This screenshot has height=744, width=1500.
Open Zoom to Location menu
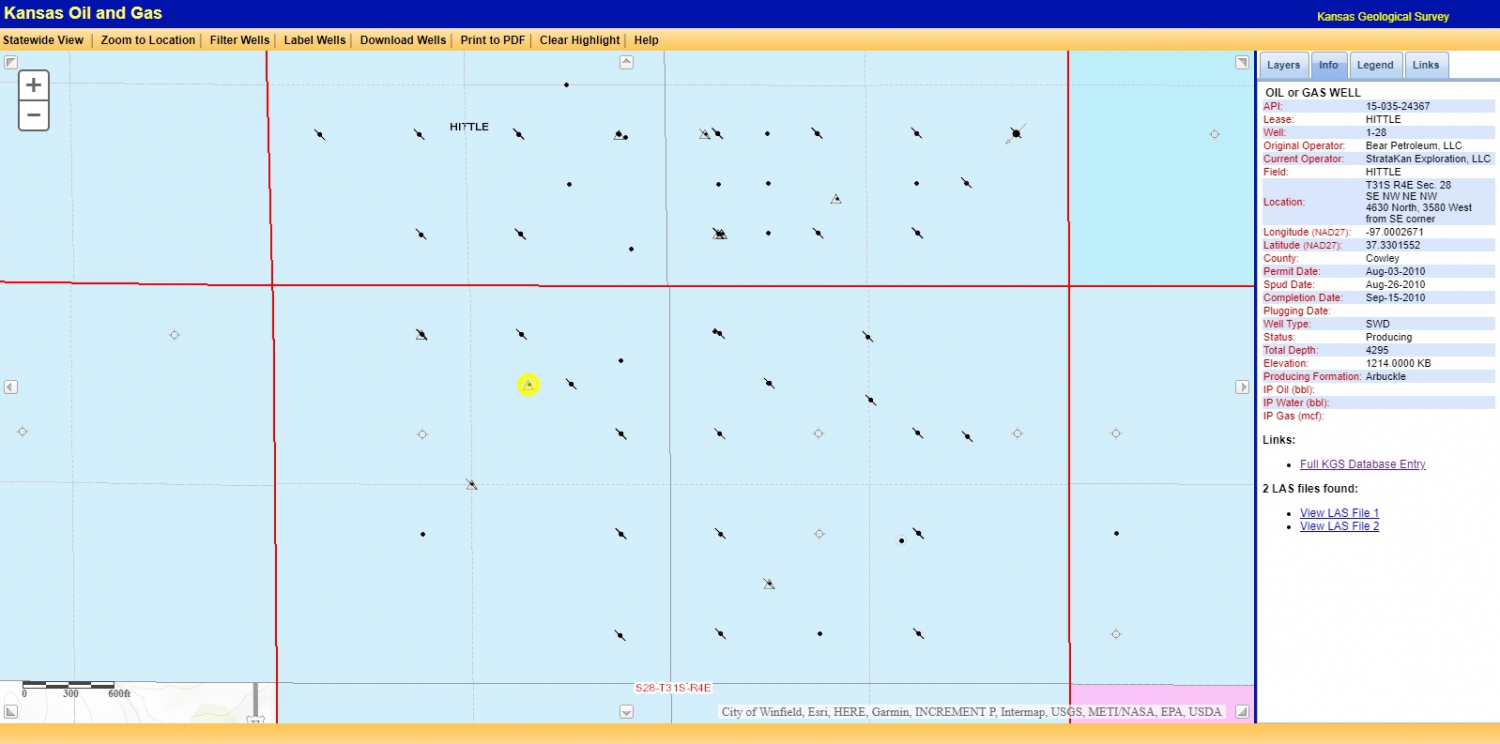point(148,40)
